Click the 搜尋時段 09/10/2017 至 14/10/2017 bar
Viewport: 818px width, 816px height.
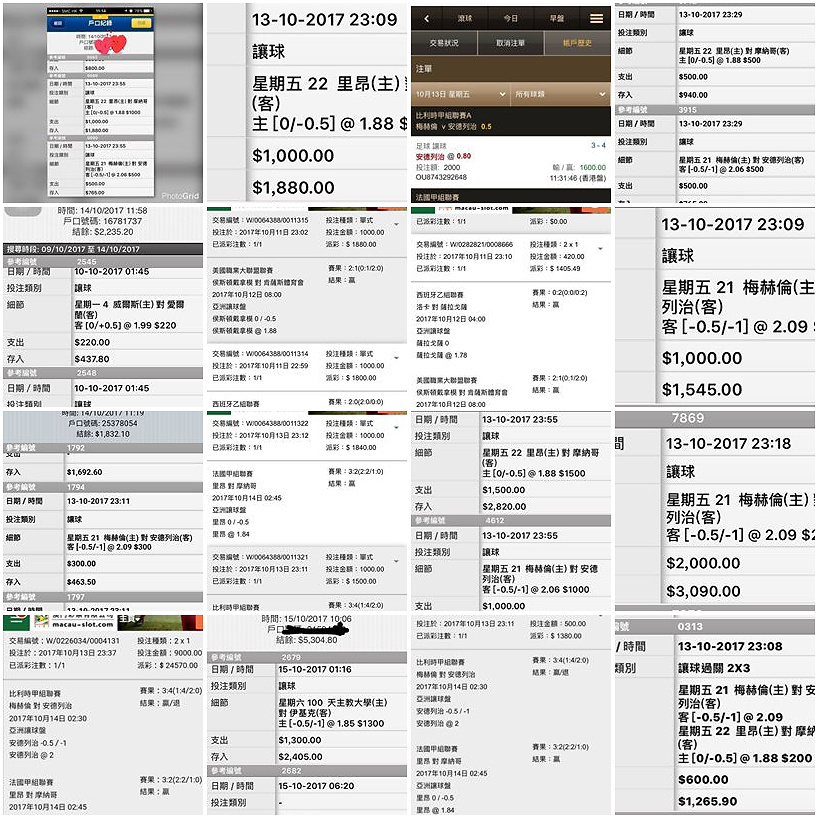click(x=103, y=249)
